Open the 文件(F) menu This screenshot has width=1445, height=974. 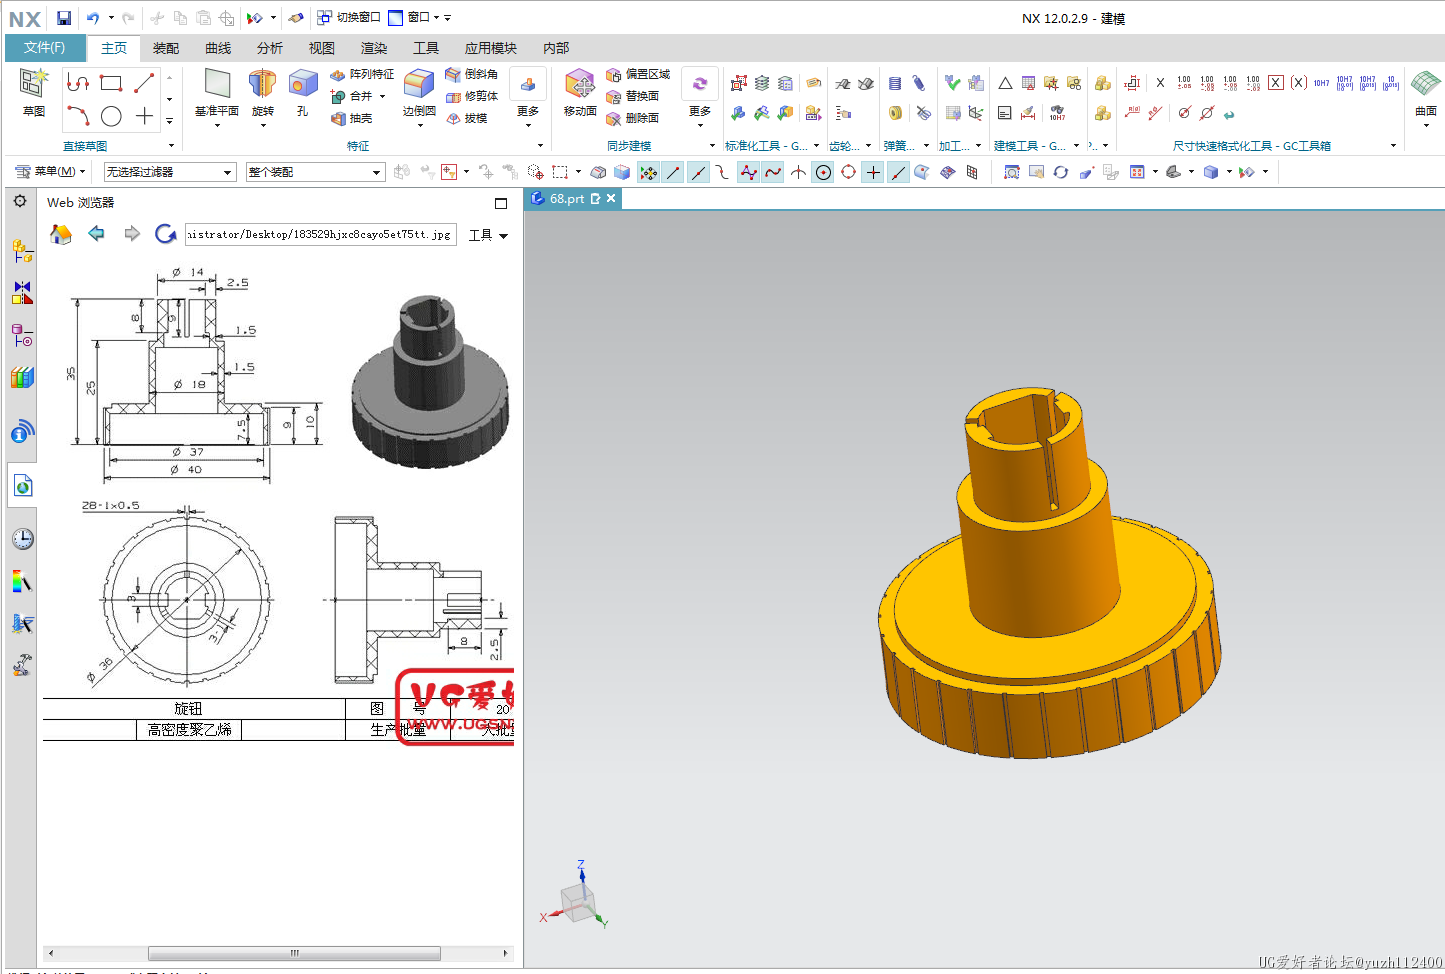[x=45, y=47]
